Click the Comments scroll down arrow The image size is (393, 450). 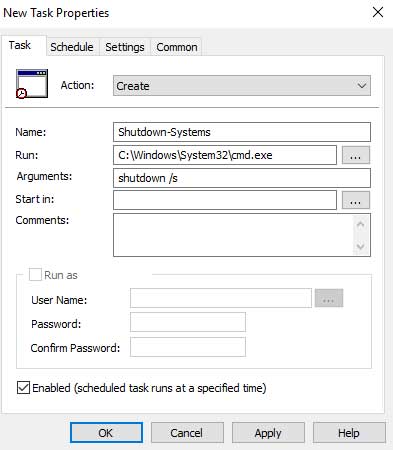(360, 246)
